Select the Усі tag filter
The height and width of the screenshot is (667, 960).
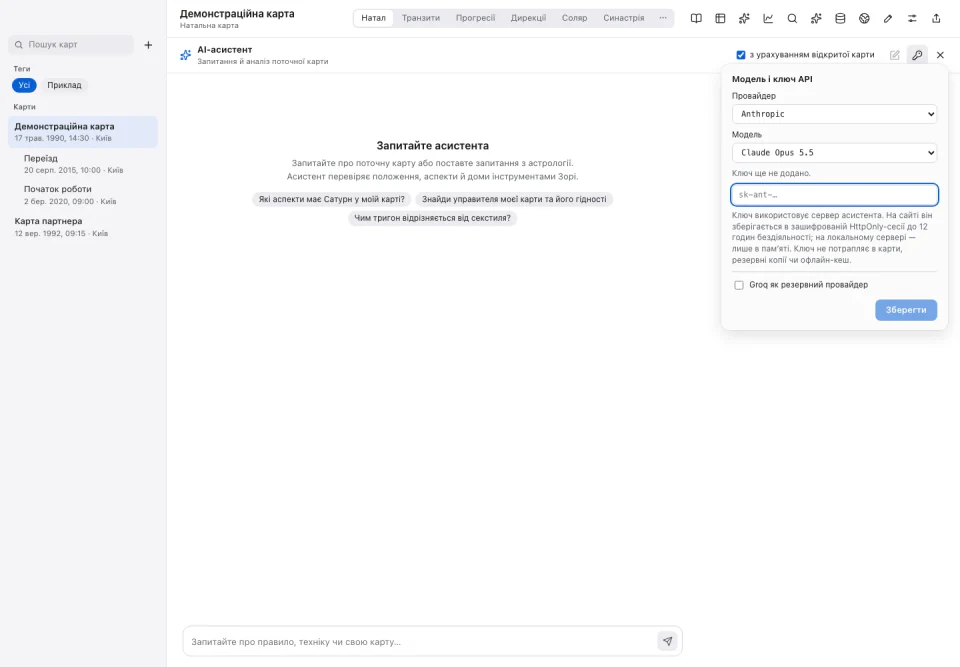[x=24, y=85]
